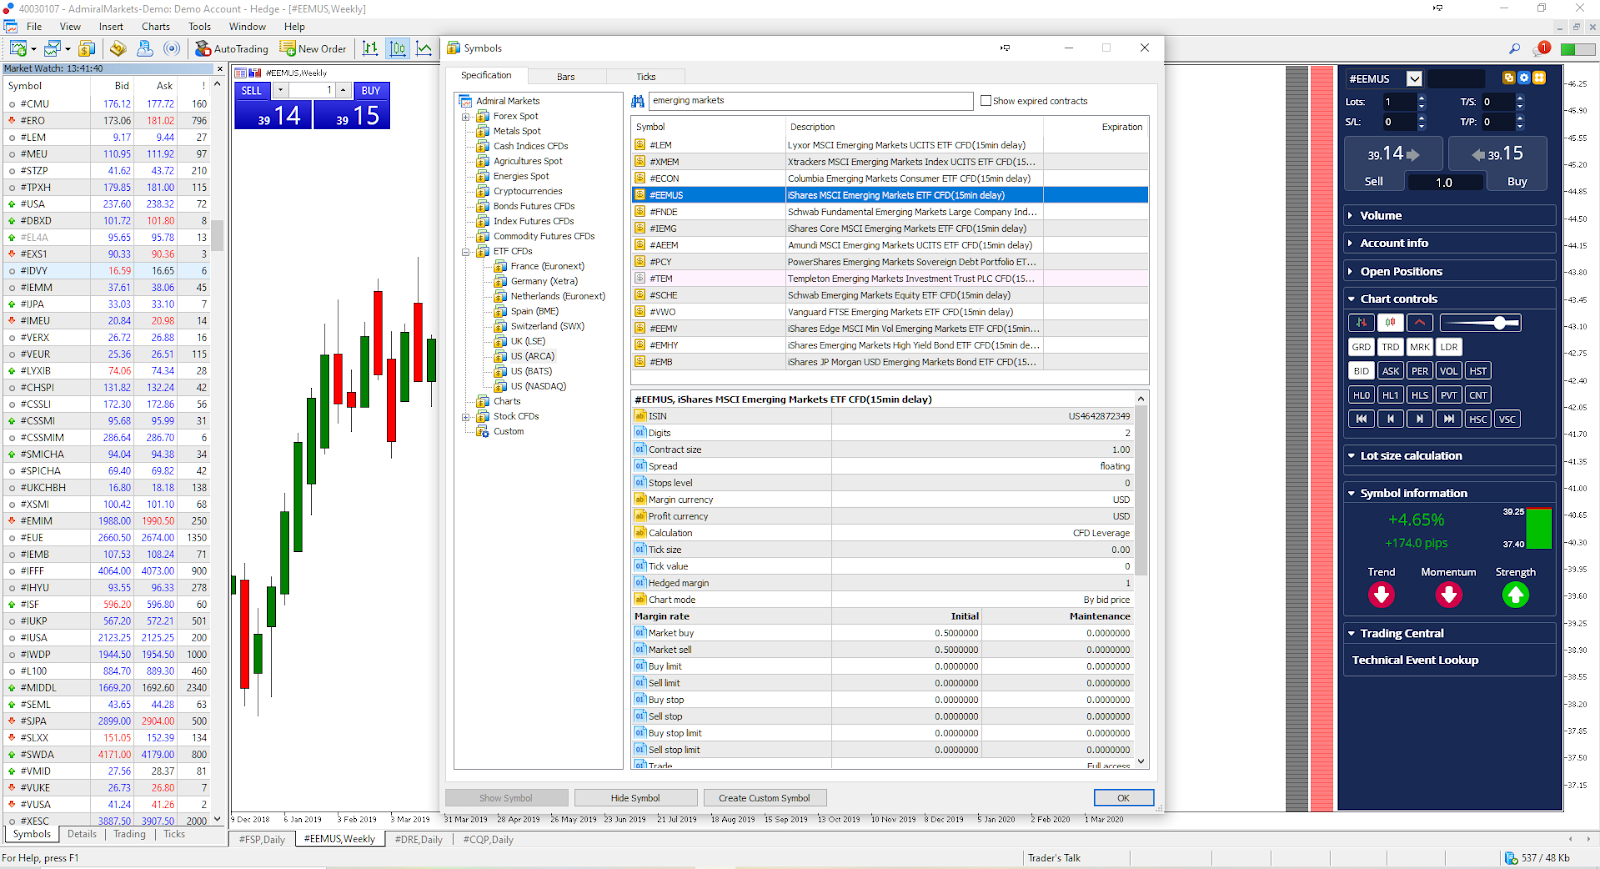This screenshot has height=869, width=1600.
Task: Select red line chart icon in Chart controls
Action: tap(1420, 322)
